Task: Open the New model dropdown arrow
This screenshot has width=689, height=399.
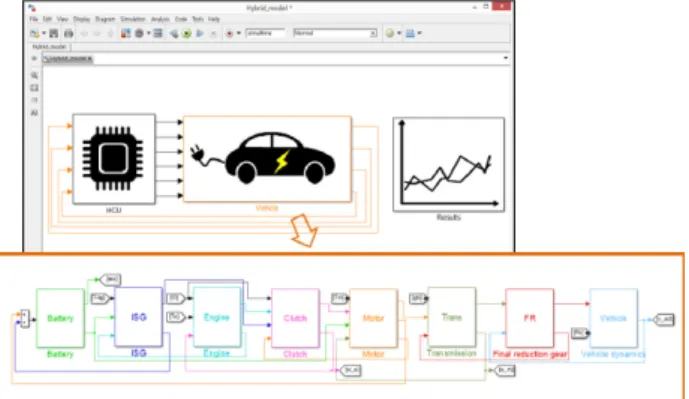Action: (x=44, y=33)
